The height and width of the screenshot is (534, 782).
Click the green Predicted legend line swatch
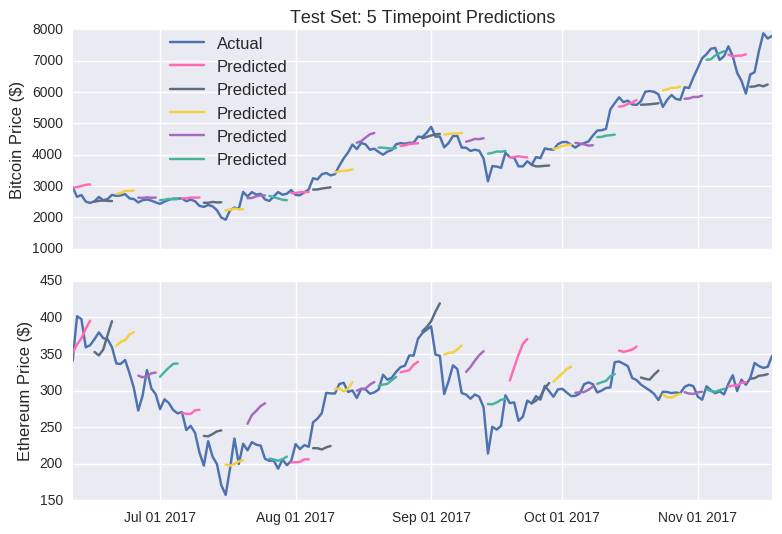pyautogui.click(x=187, y=159)
